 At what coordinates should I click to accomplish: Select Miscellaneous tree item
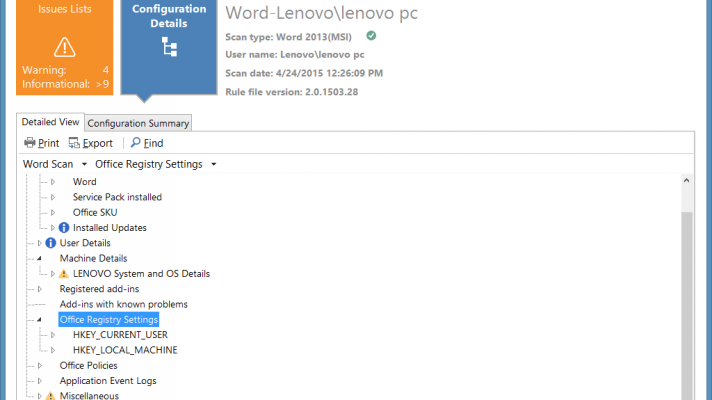pos(89,396)
